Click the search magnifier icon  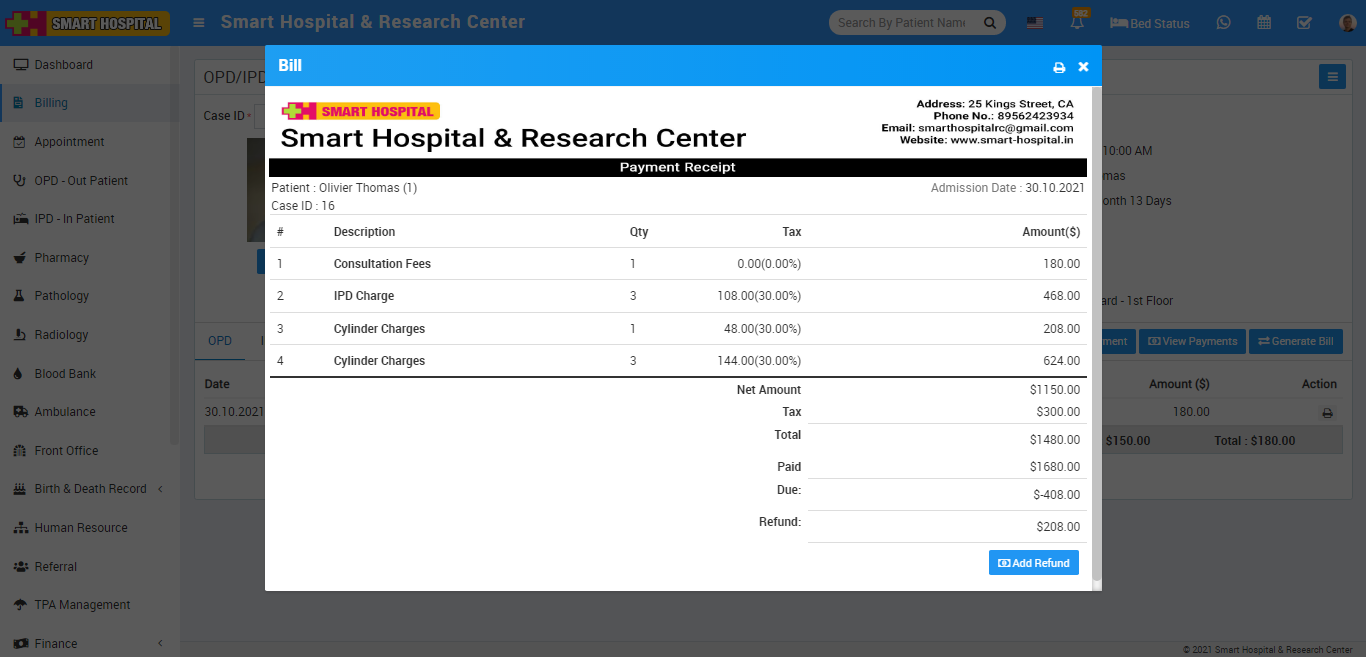click(x=990, y=22)
